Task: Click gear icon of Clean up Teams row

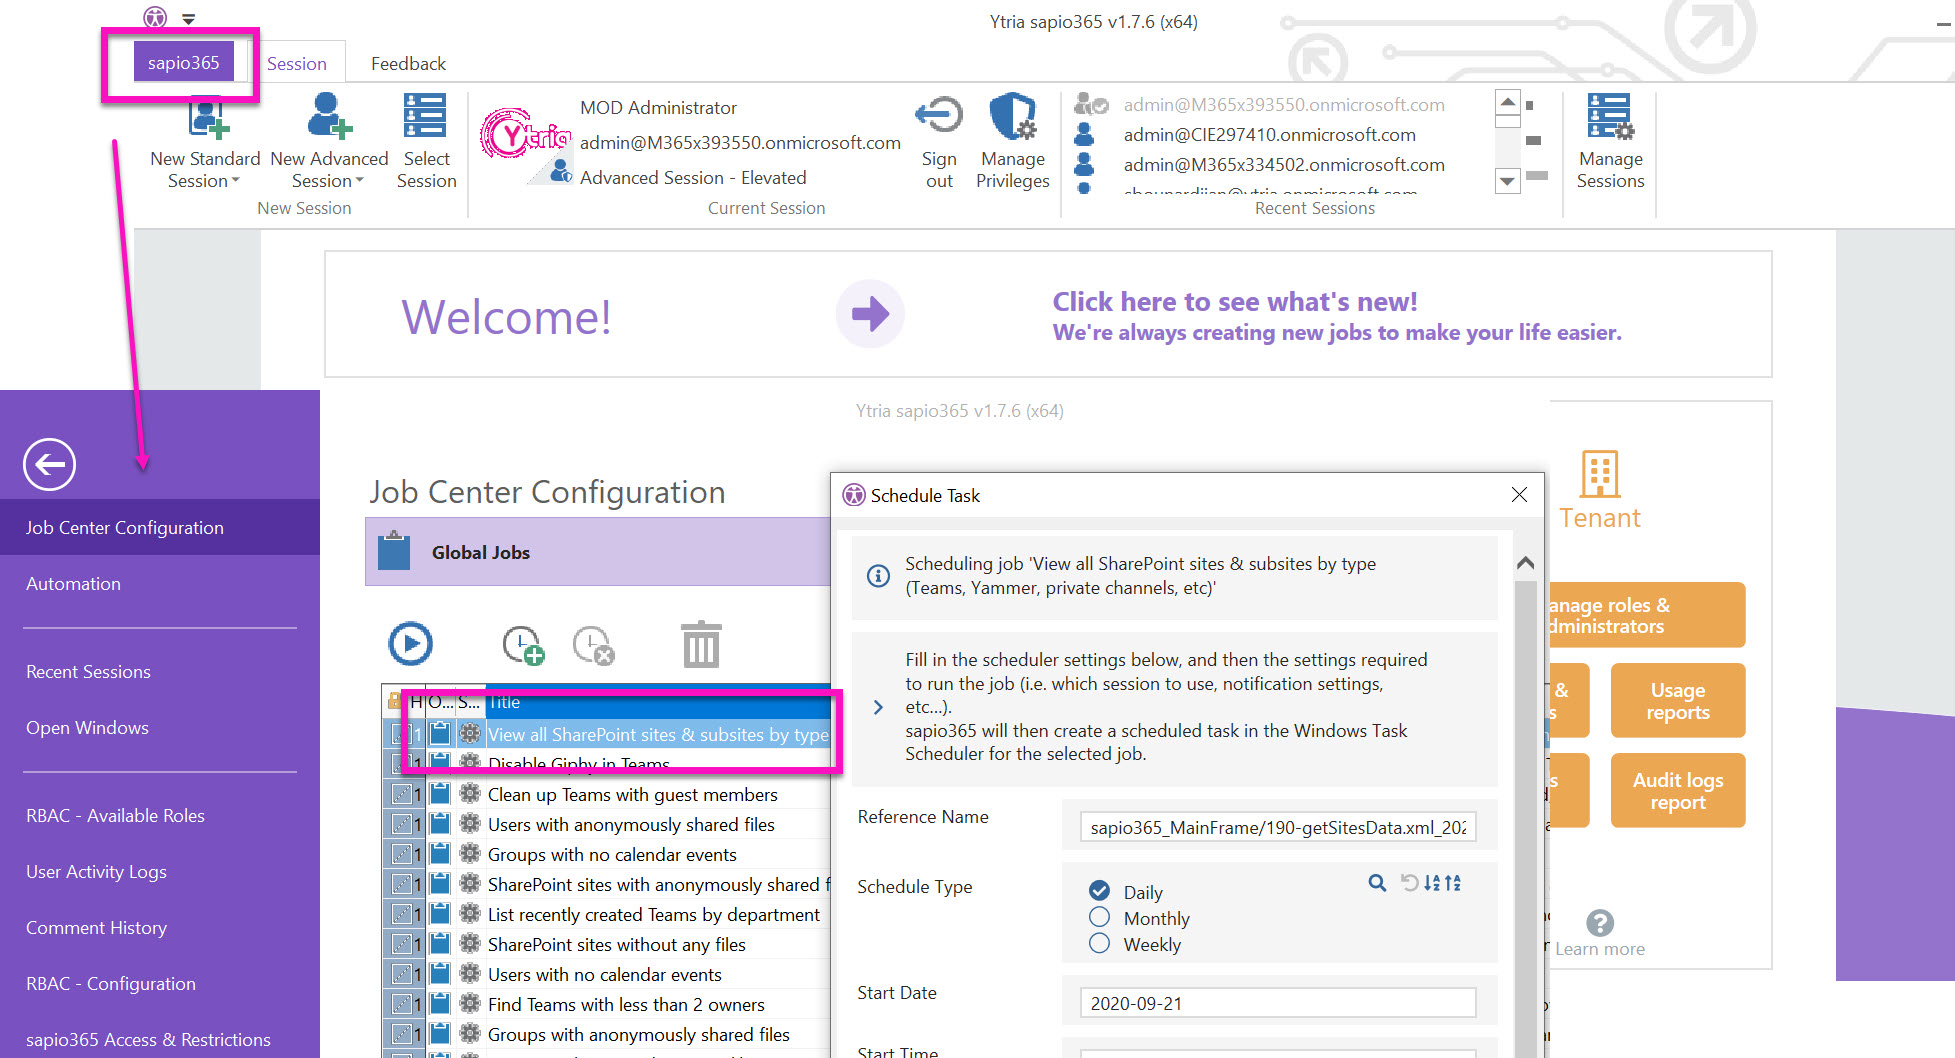Action: [x=470, y=794]
